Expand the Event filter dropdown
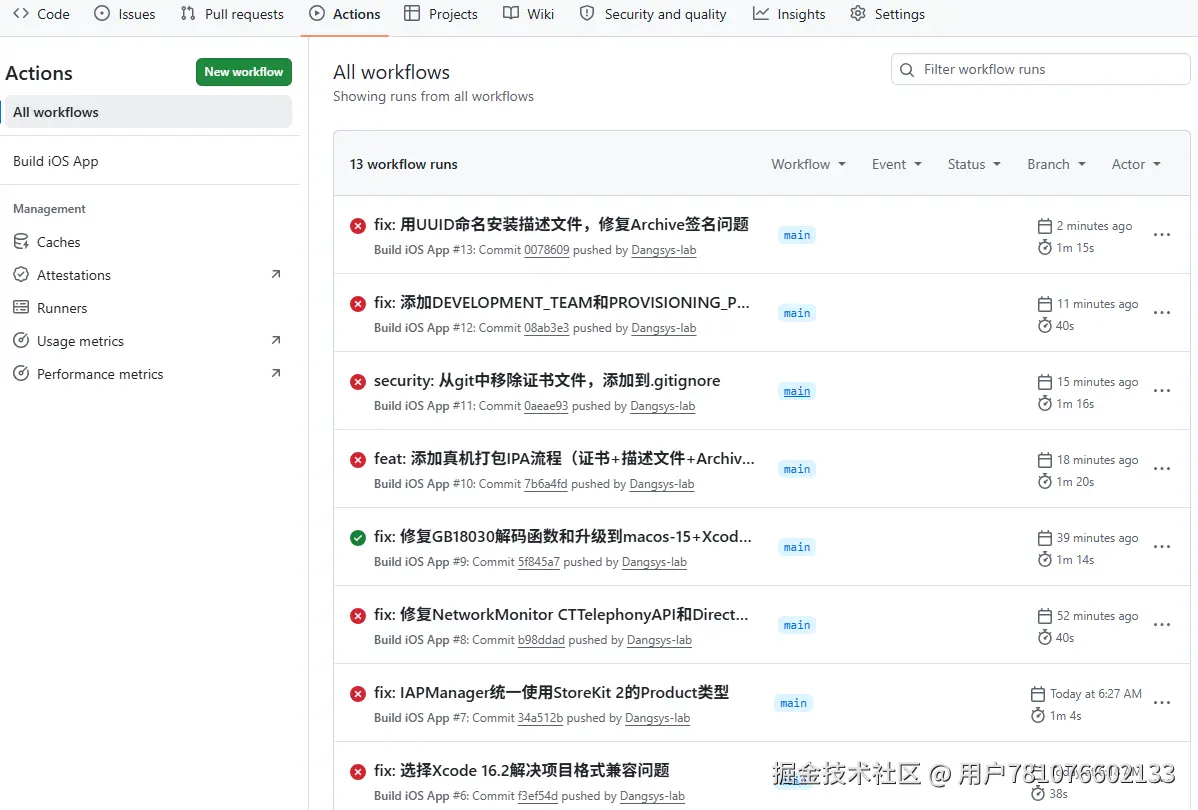This screenshot has width=1198, height=810. [897, 164]
